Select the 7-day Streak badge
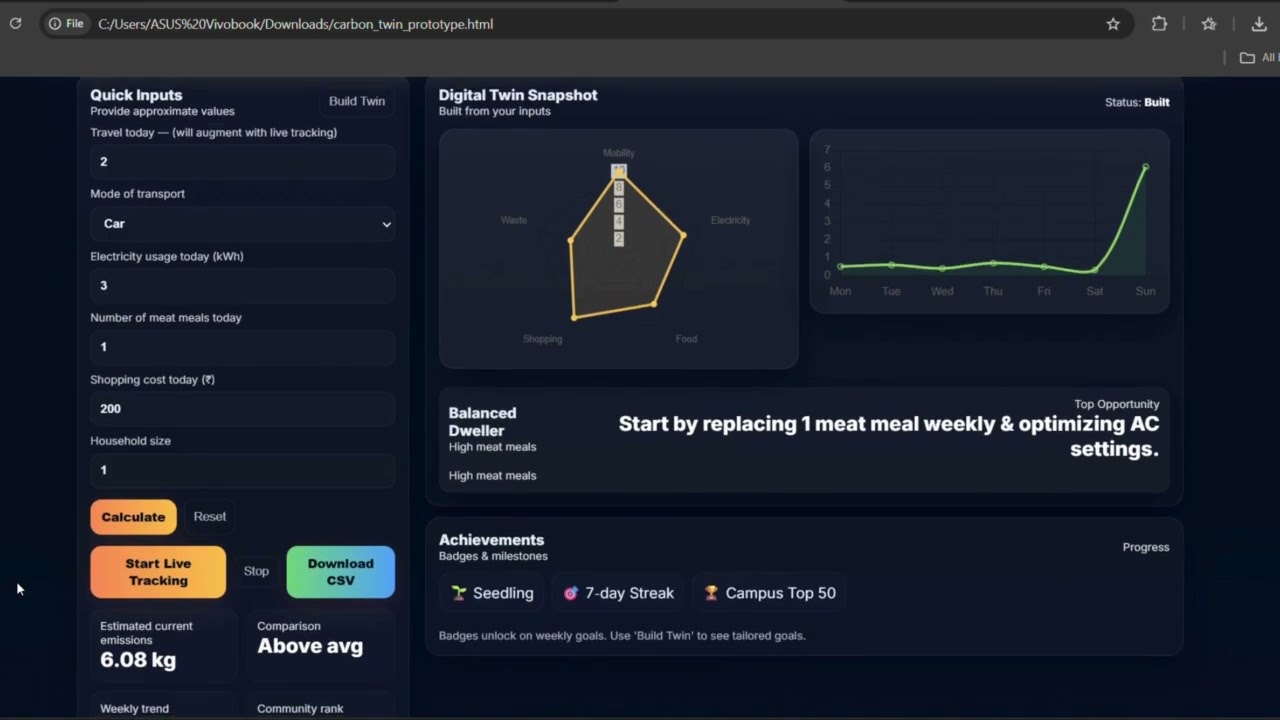 click(x=618, y=593)
